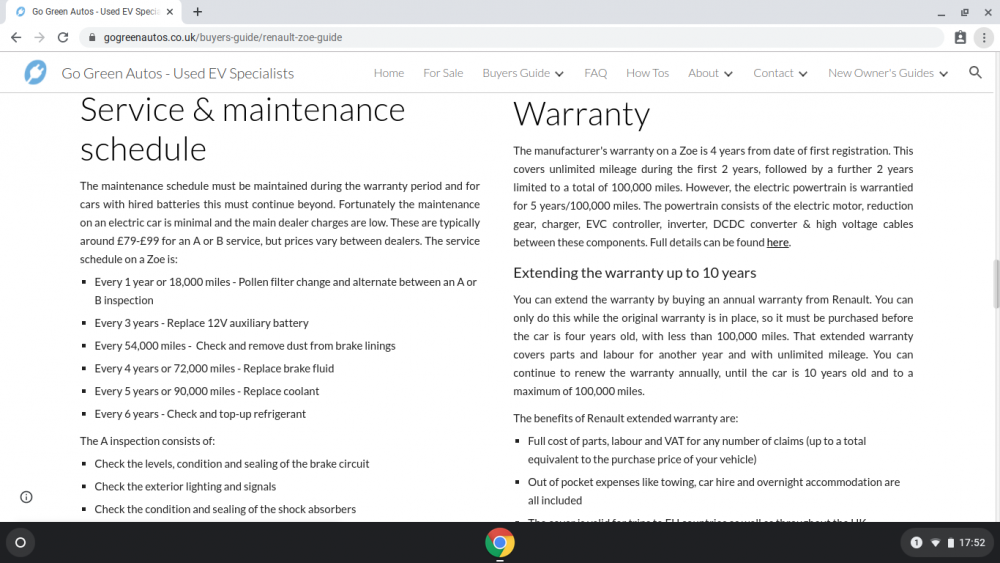Expand the Contact dropdown menu
The width and height of the screenshot is (1000, 563).
[x=781, y=73]
